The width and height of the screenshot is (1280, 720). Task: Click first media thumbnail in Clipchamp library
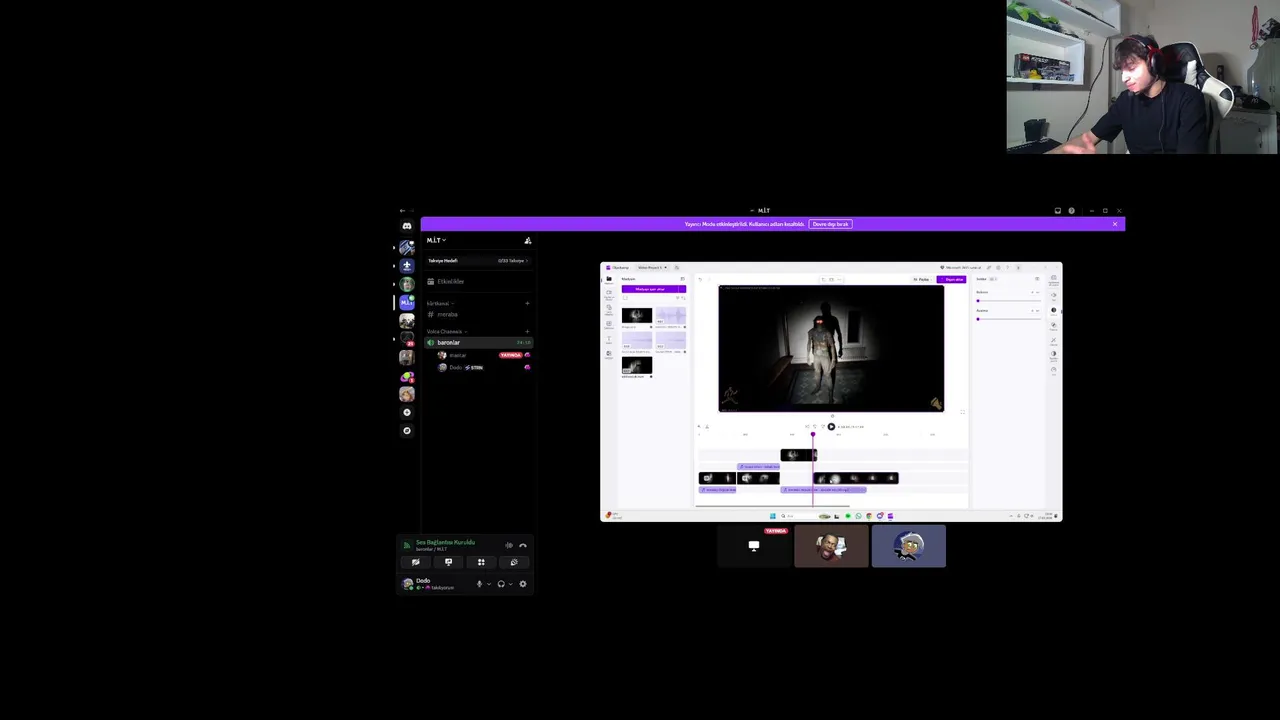point(637,315)
